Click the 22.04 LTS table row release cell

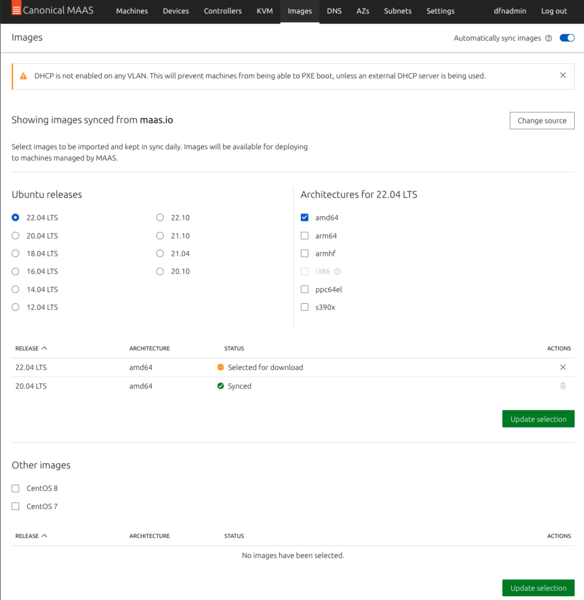[x=31, y=367]
